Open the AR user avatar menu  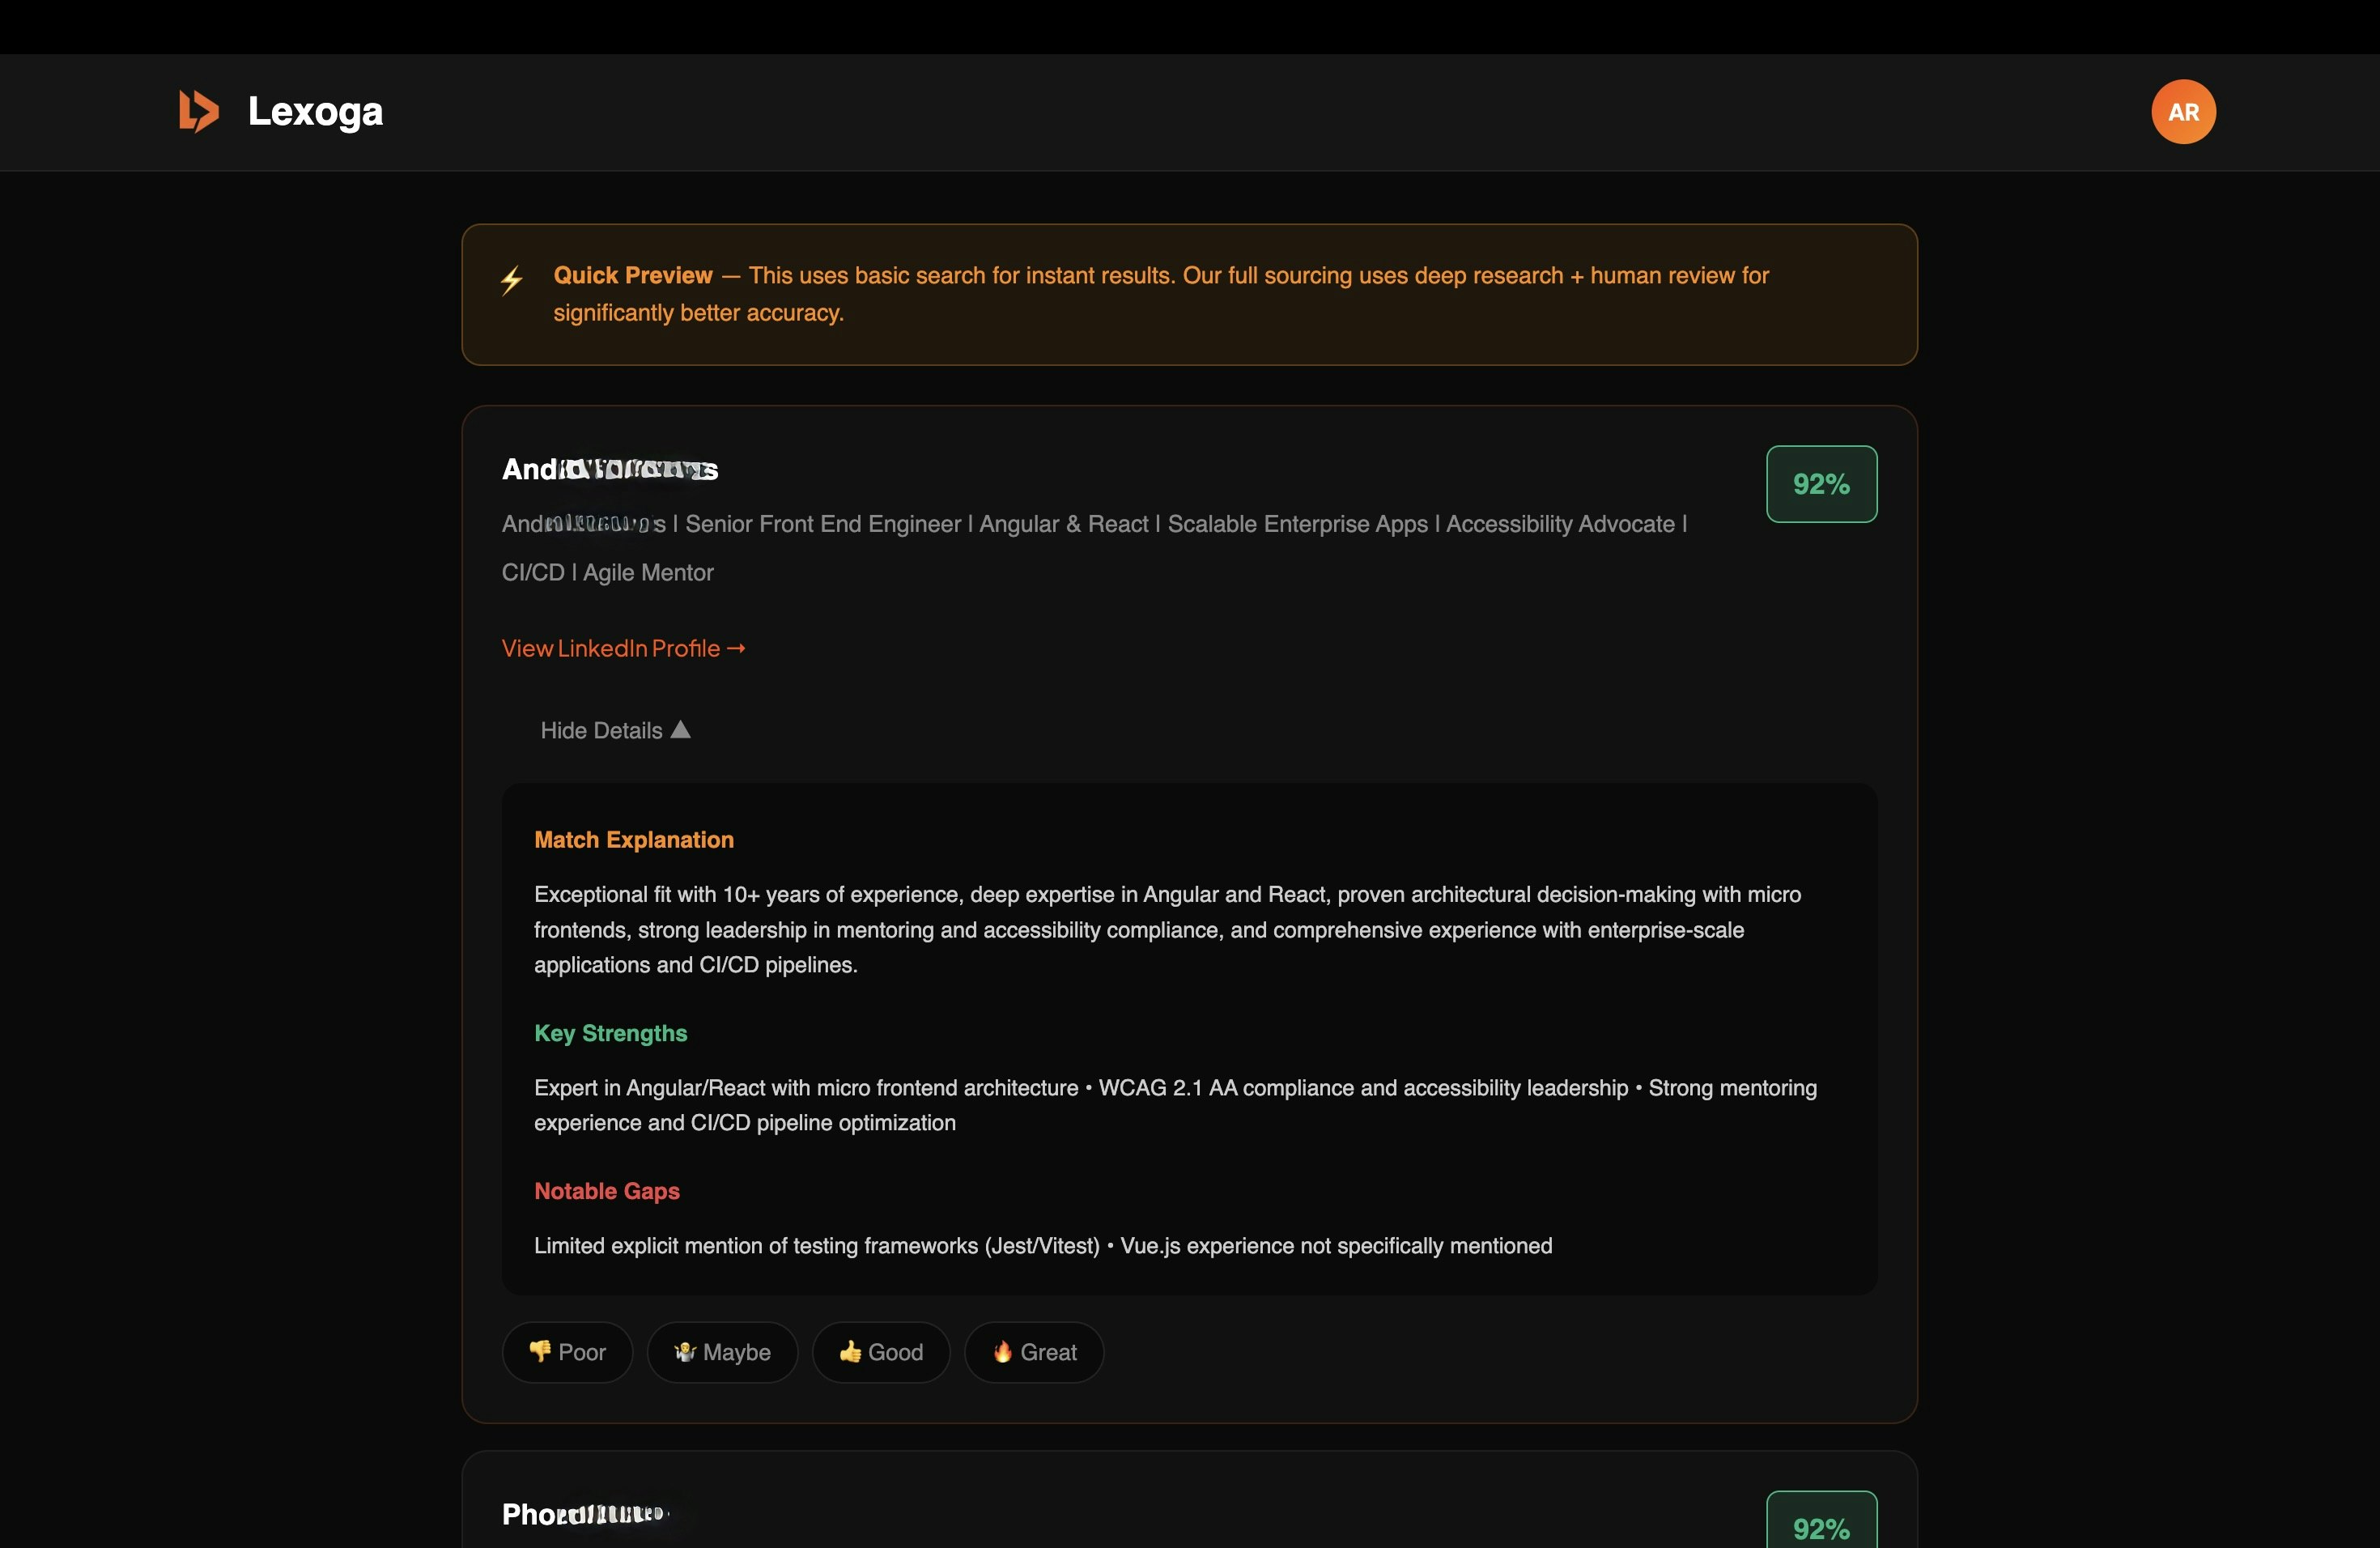(x=2183, y=112)
